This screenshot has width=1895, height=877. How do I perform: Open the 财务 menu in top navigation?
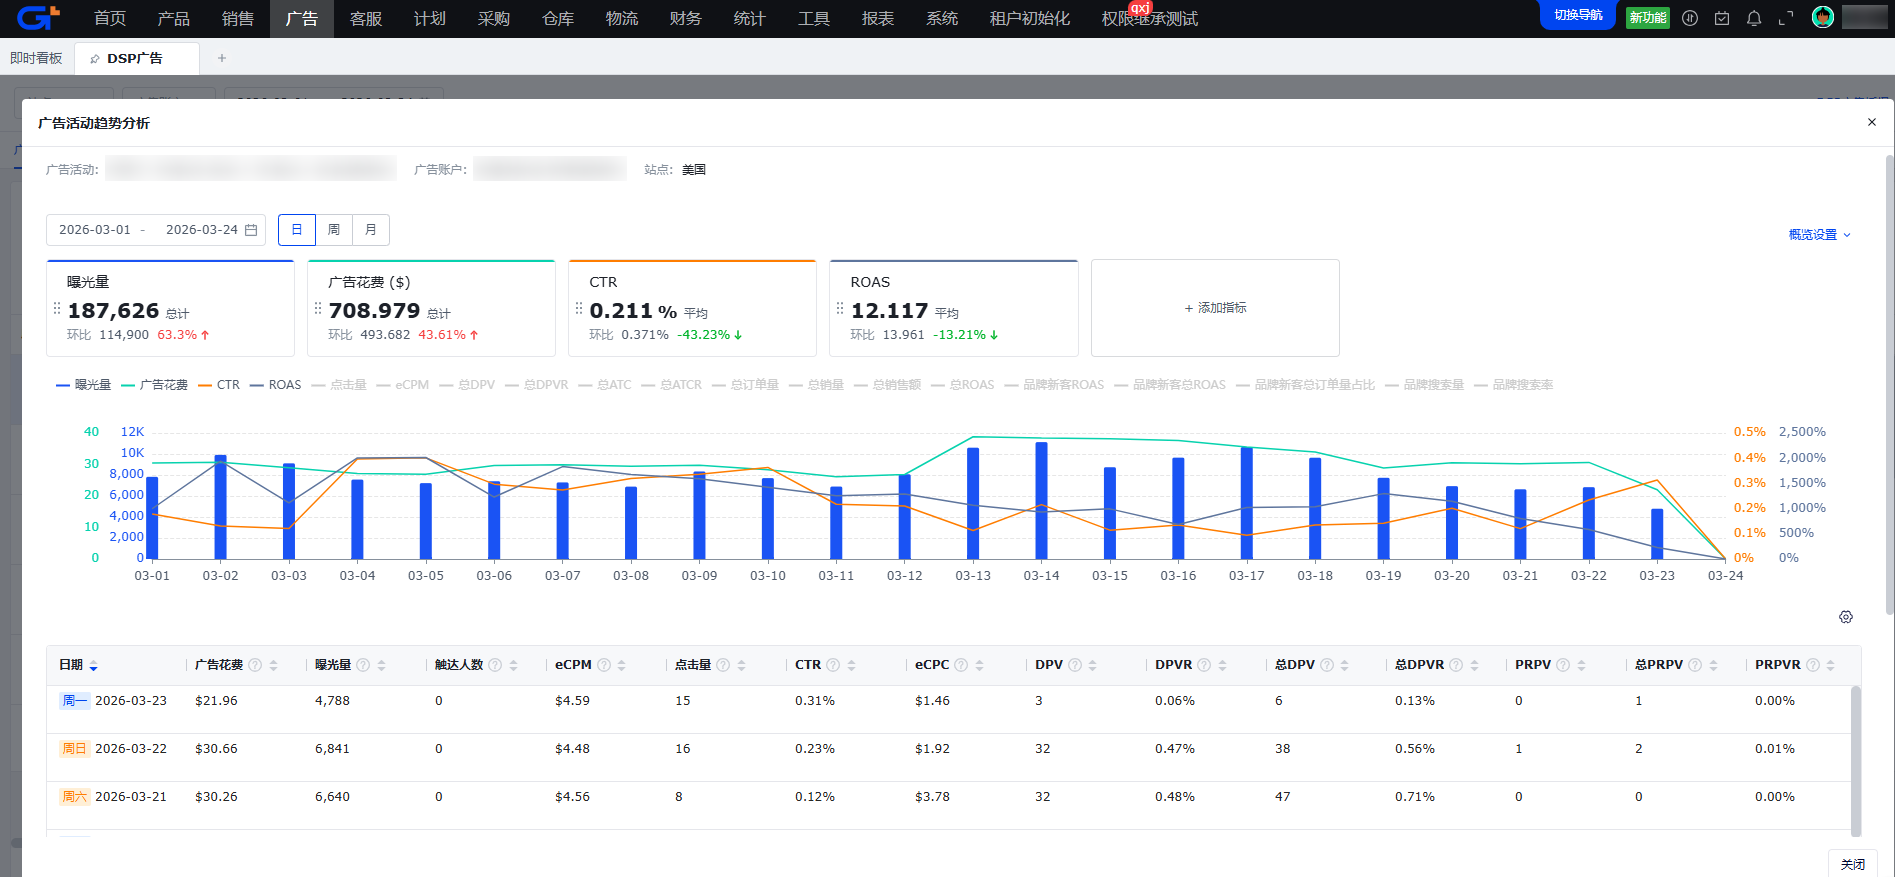pos(685,19)
